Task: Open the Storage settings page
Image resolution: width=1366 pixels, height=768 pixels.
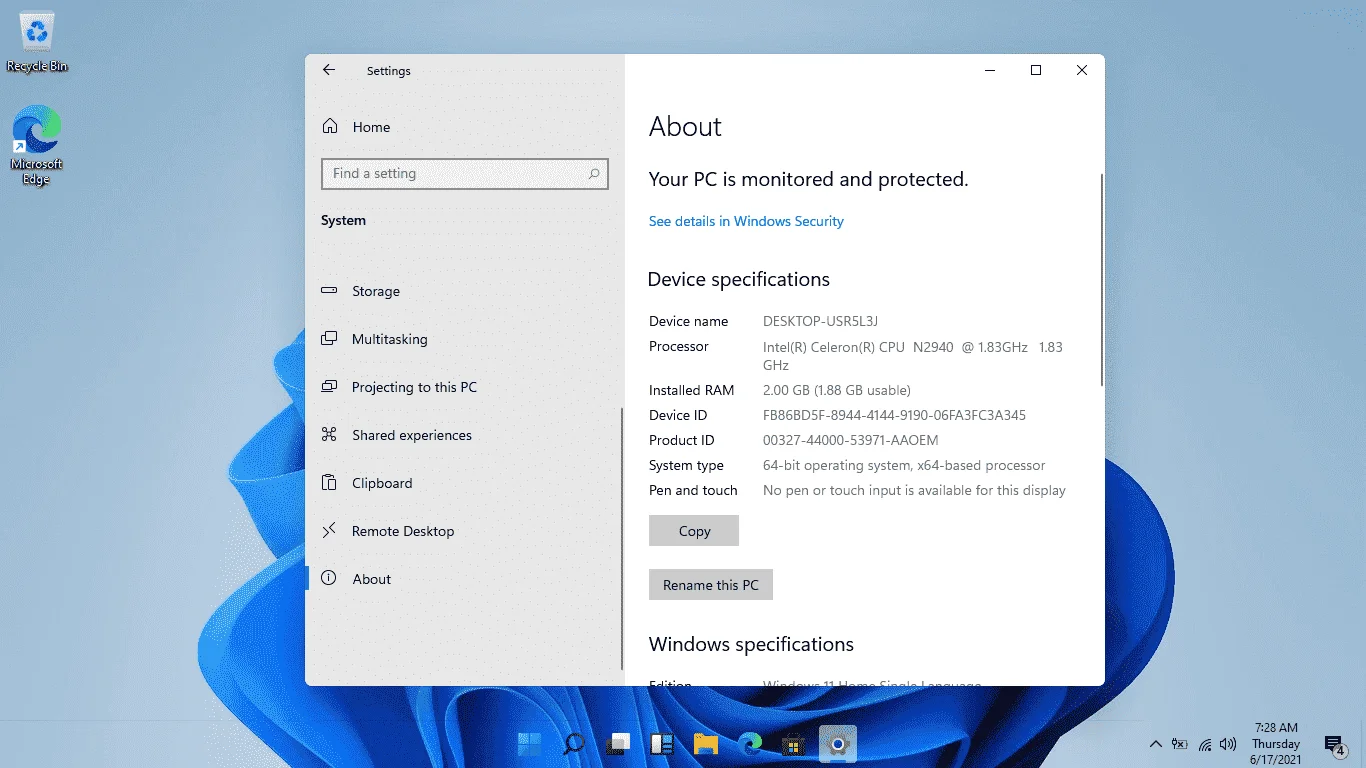Action: click(x=464, y=291)
